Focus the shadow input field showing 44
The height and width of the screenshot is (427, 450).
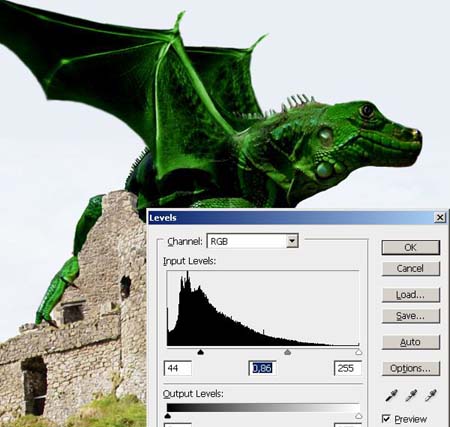coord(178,368)
